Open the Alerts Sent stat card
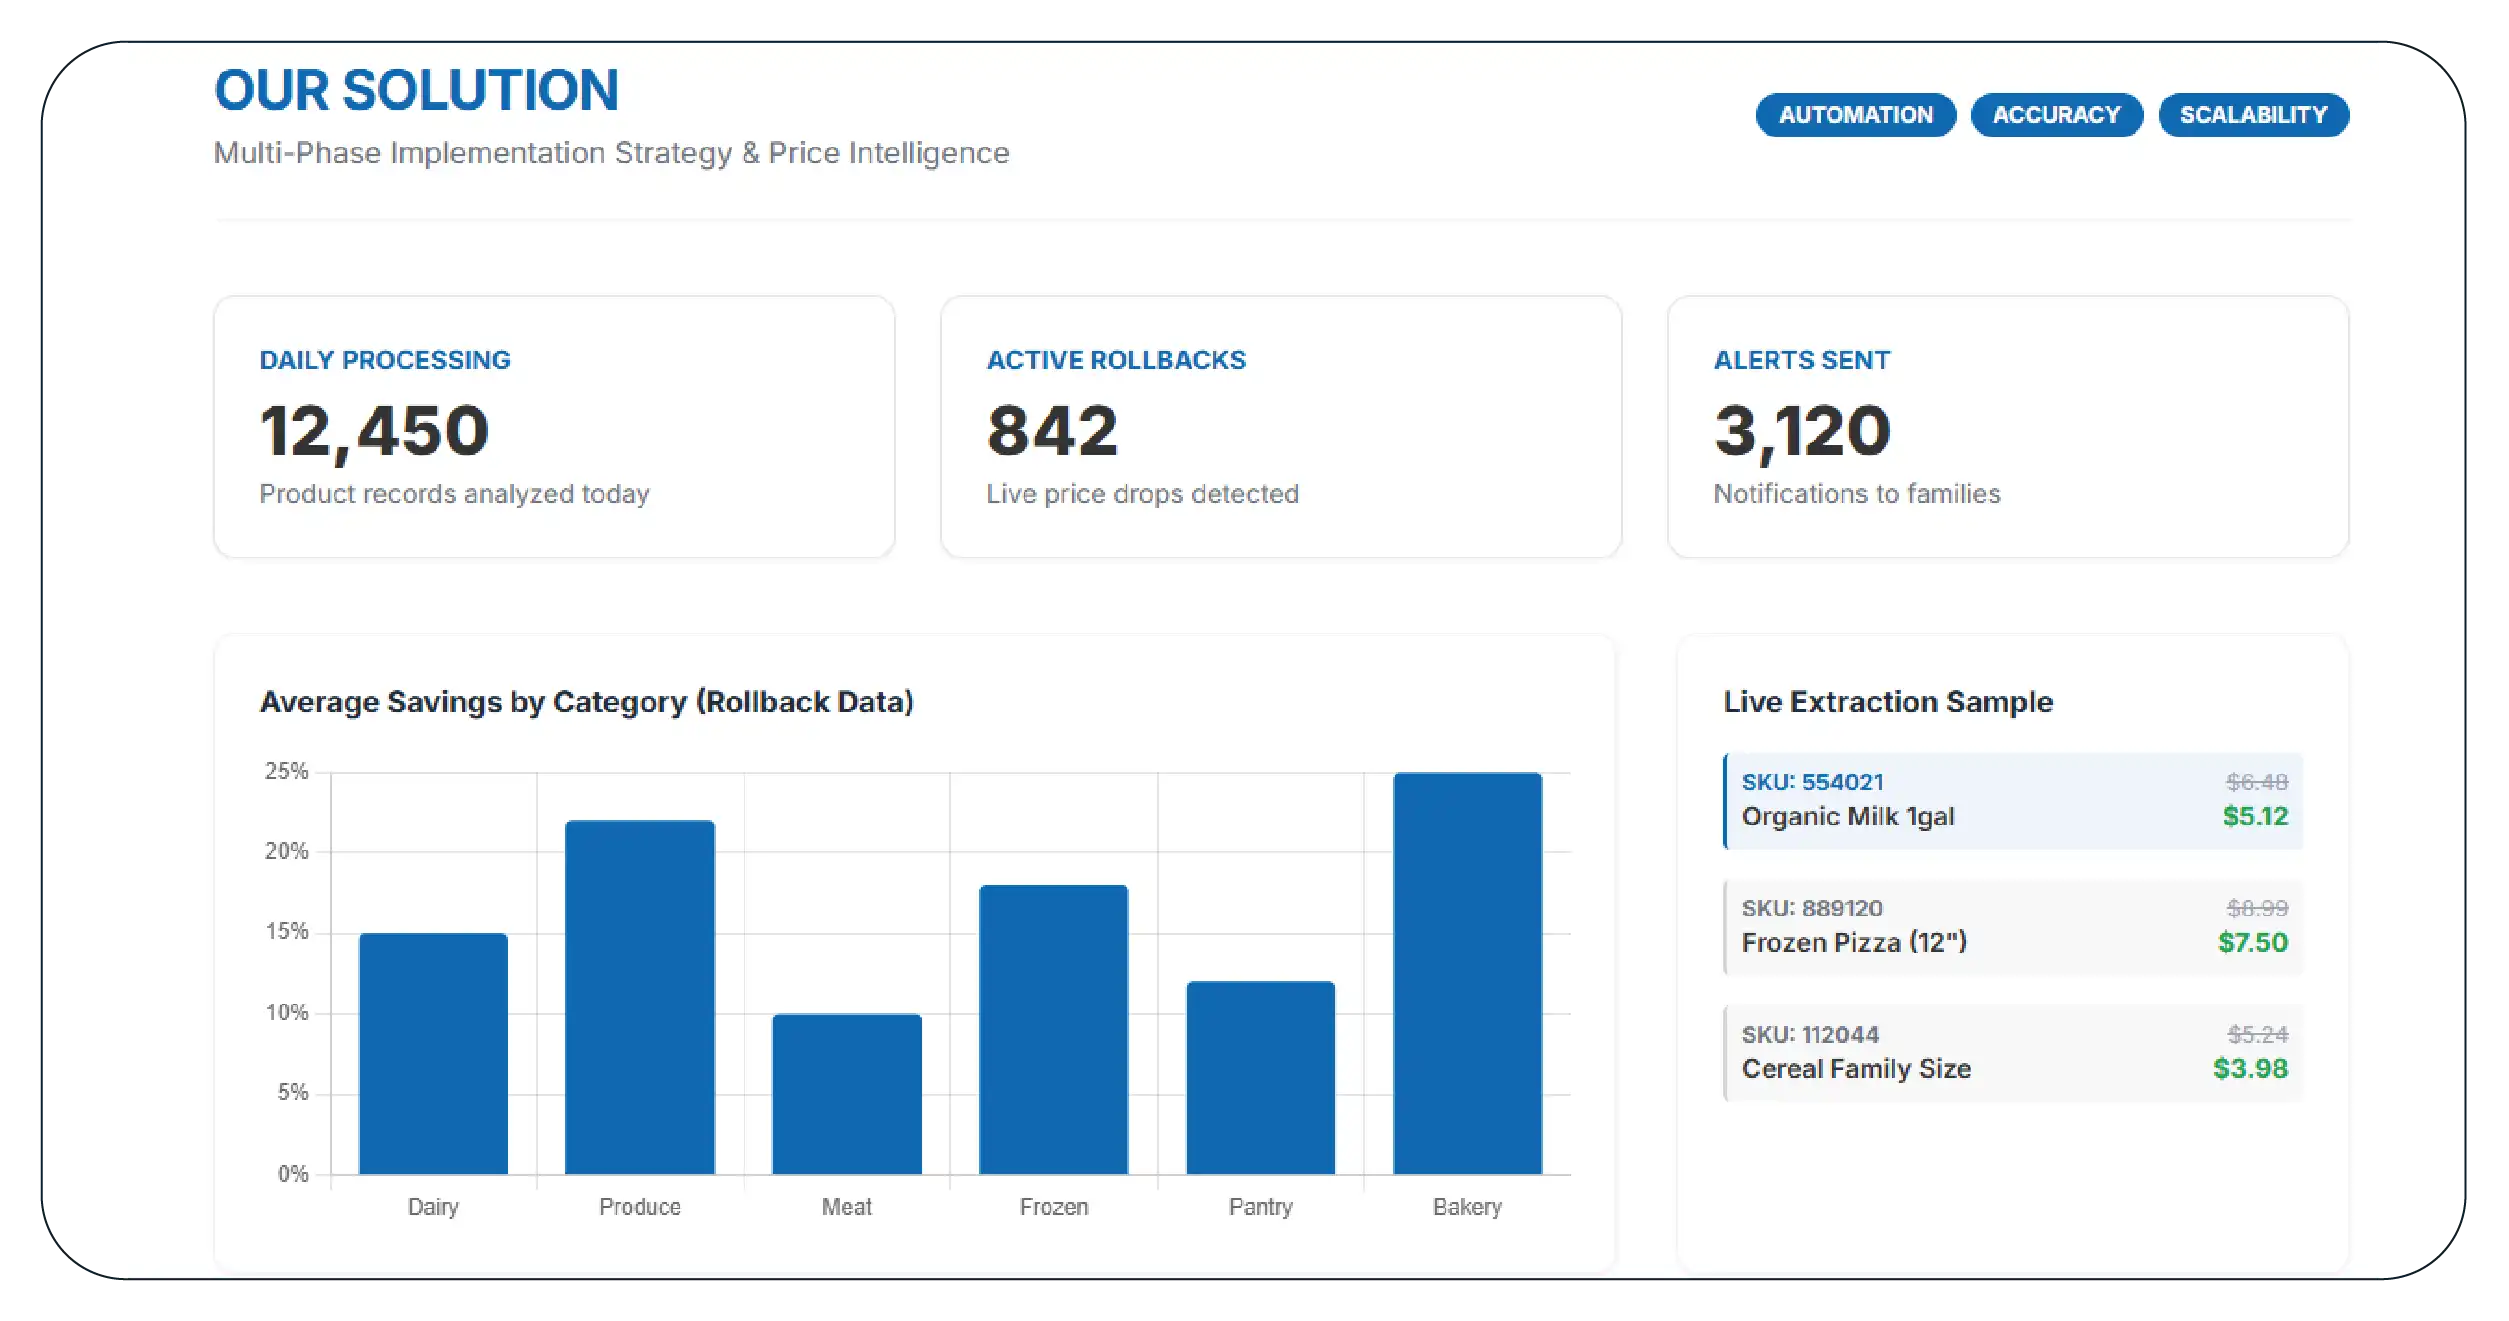 pos(2007,426)
